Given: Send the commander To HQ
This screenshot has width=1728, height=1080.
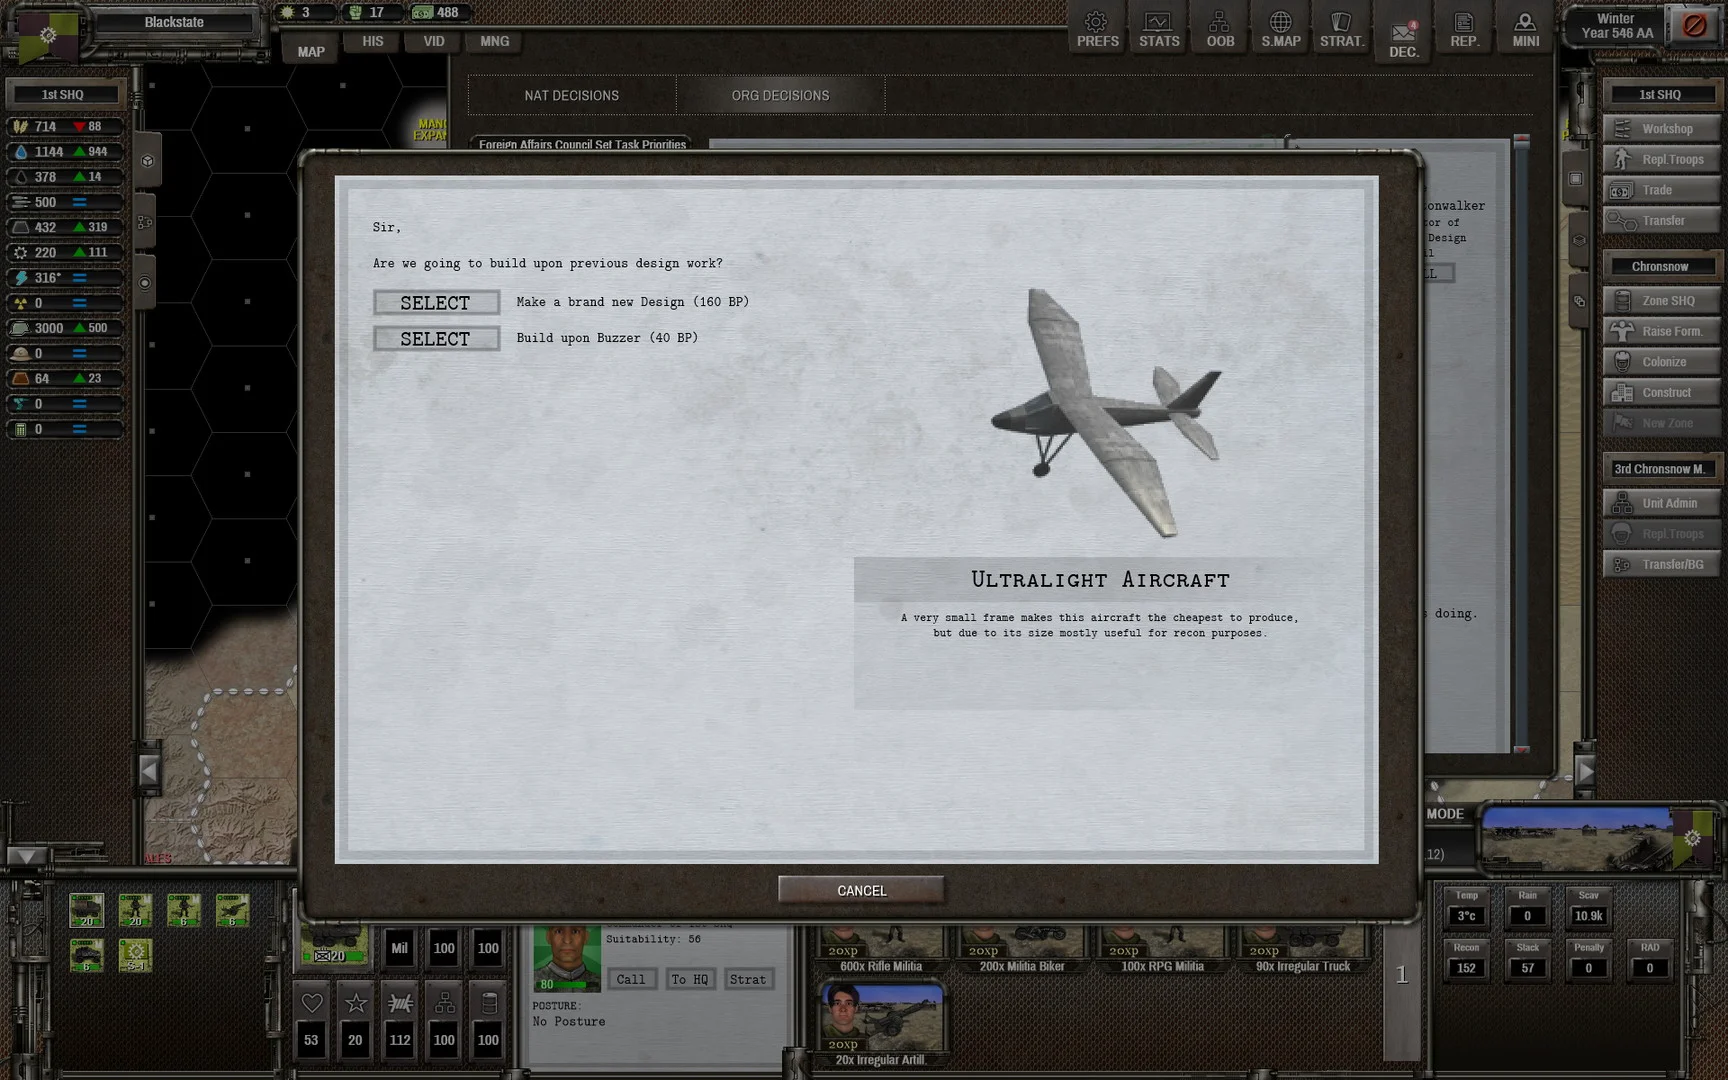Looking at the screenshot, I should tap(689, 979).
